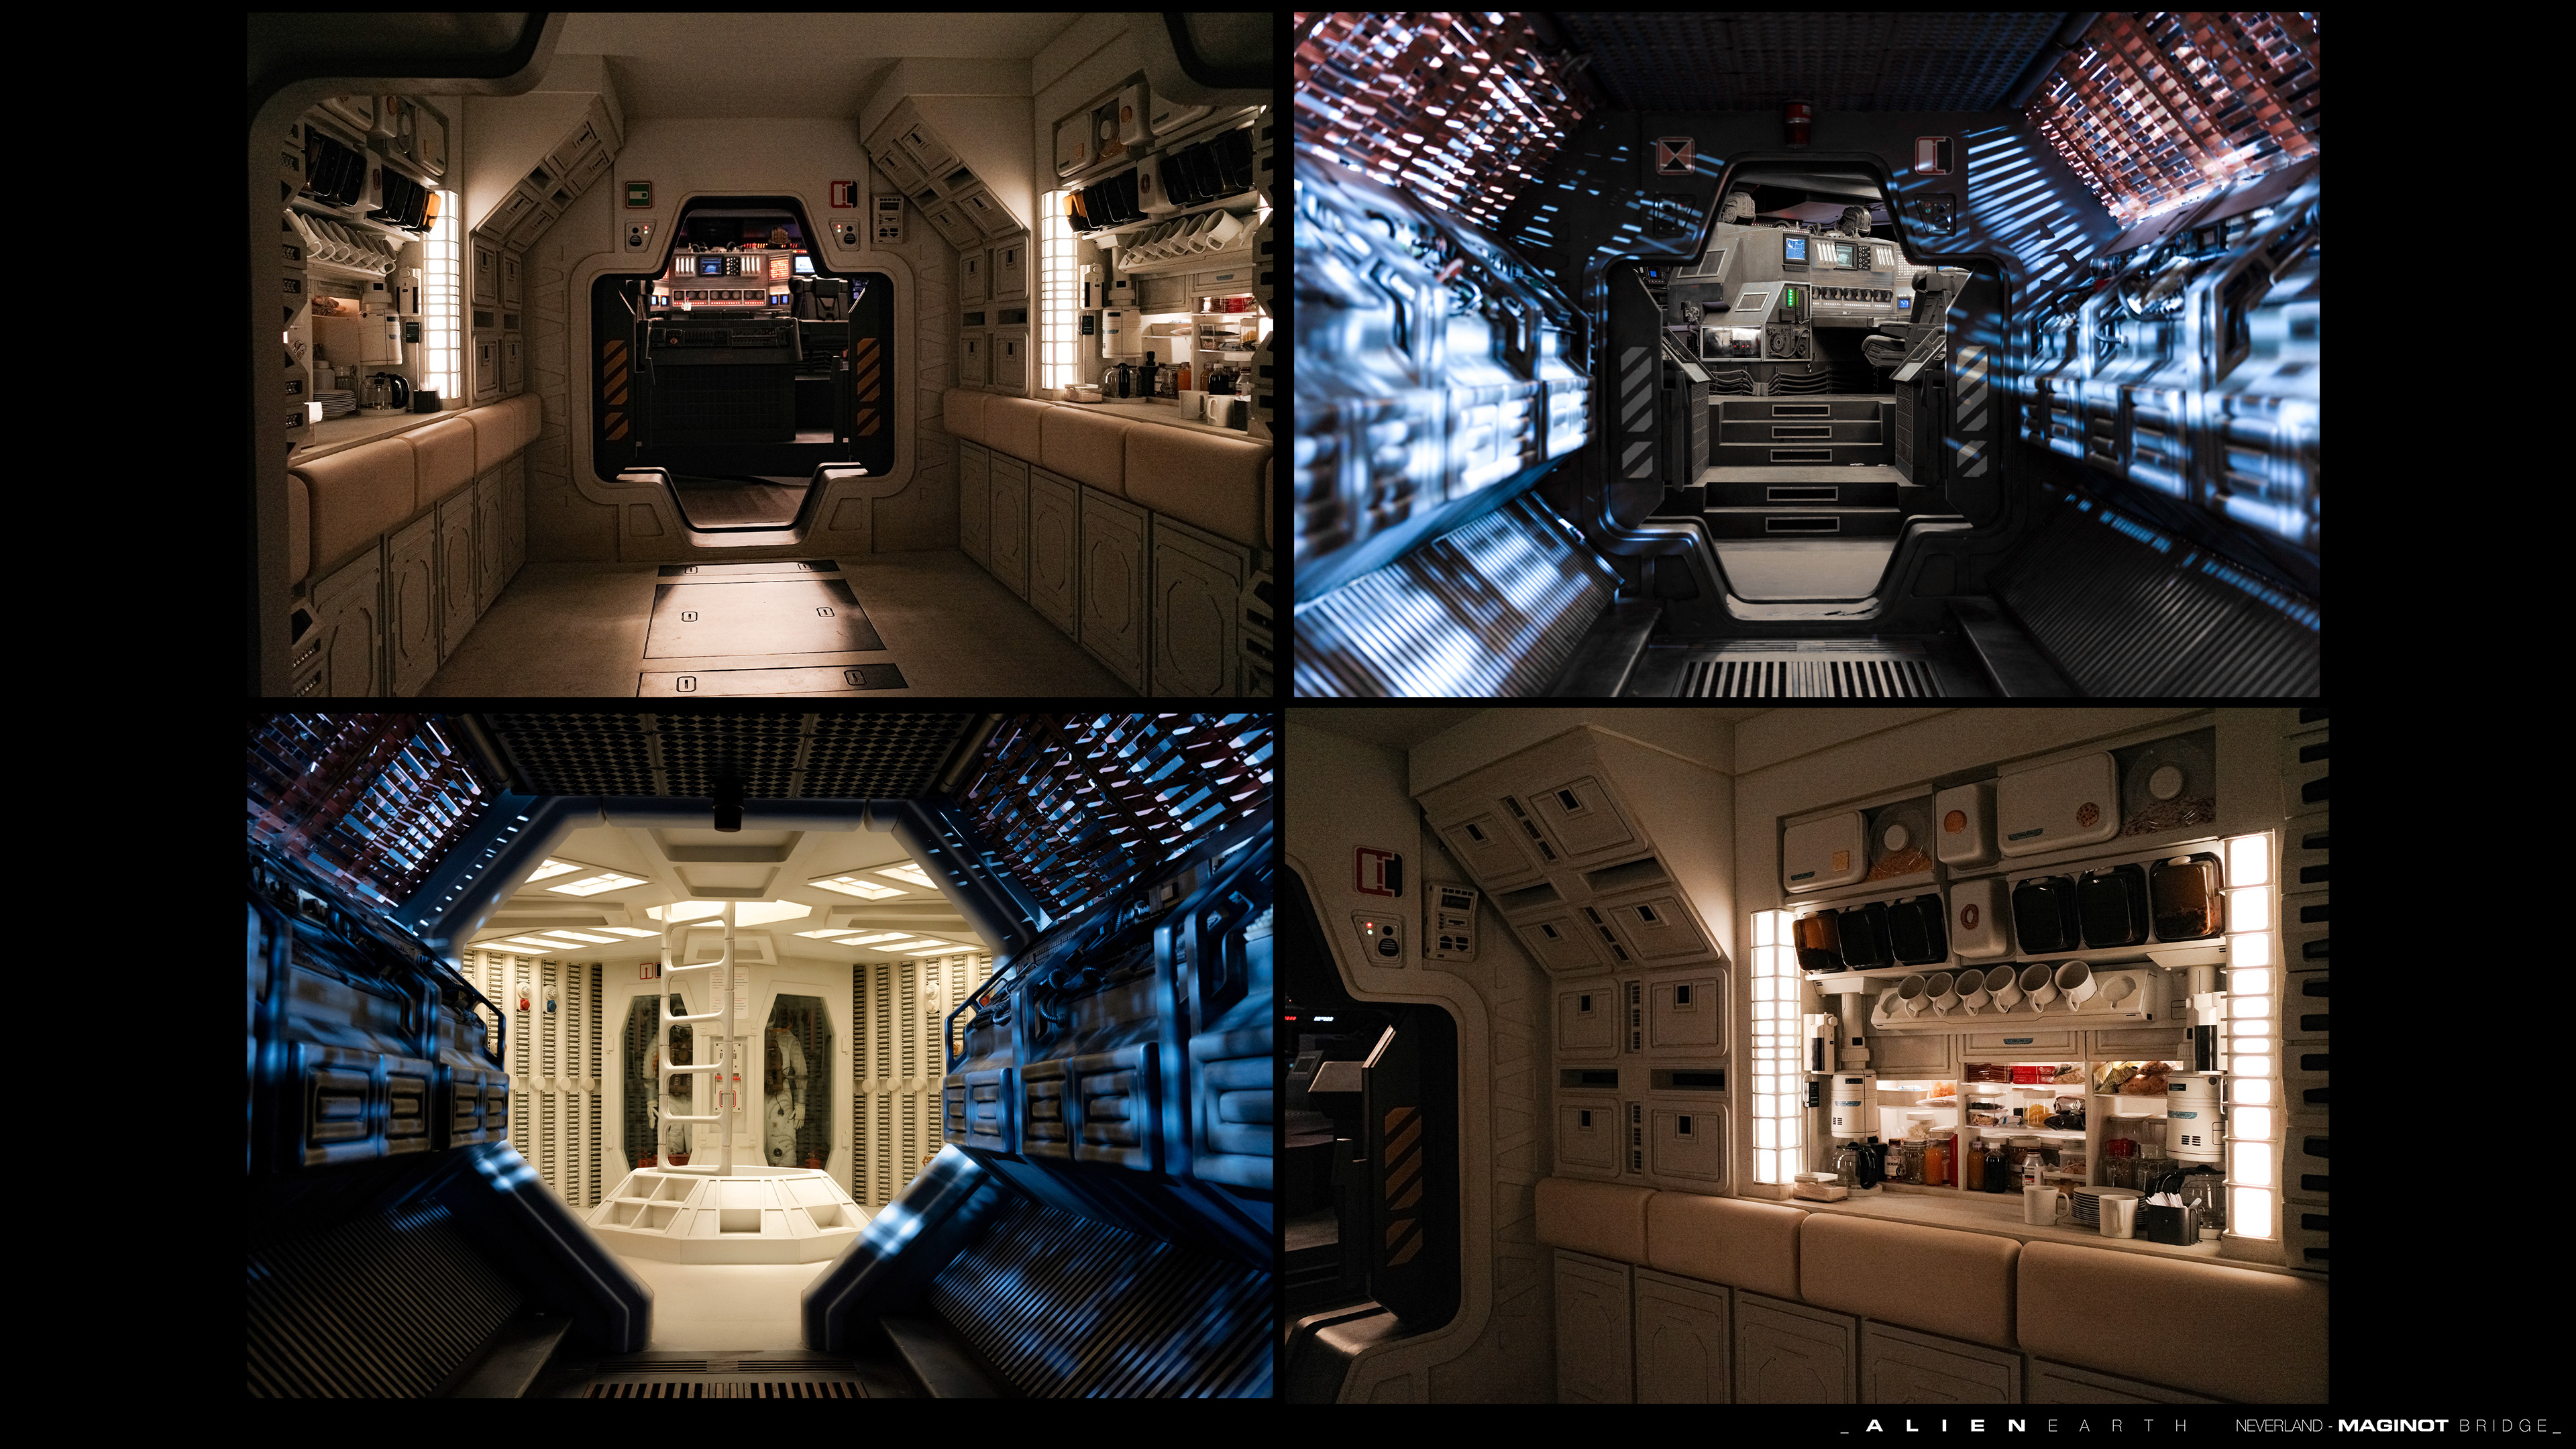Open the bottom-left airlock ladder room photo

coord(760,1055)
